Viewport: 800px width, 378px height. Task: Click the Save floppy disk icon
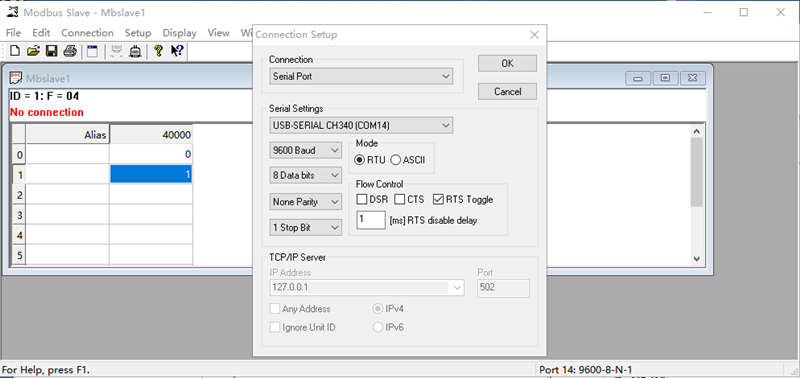click(52, 51)
